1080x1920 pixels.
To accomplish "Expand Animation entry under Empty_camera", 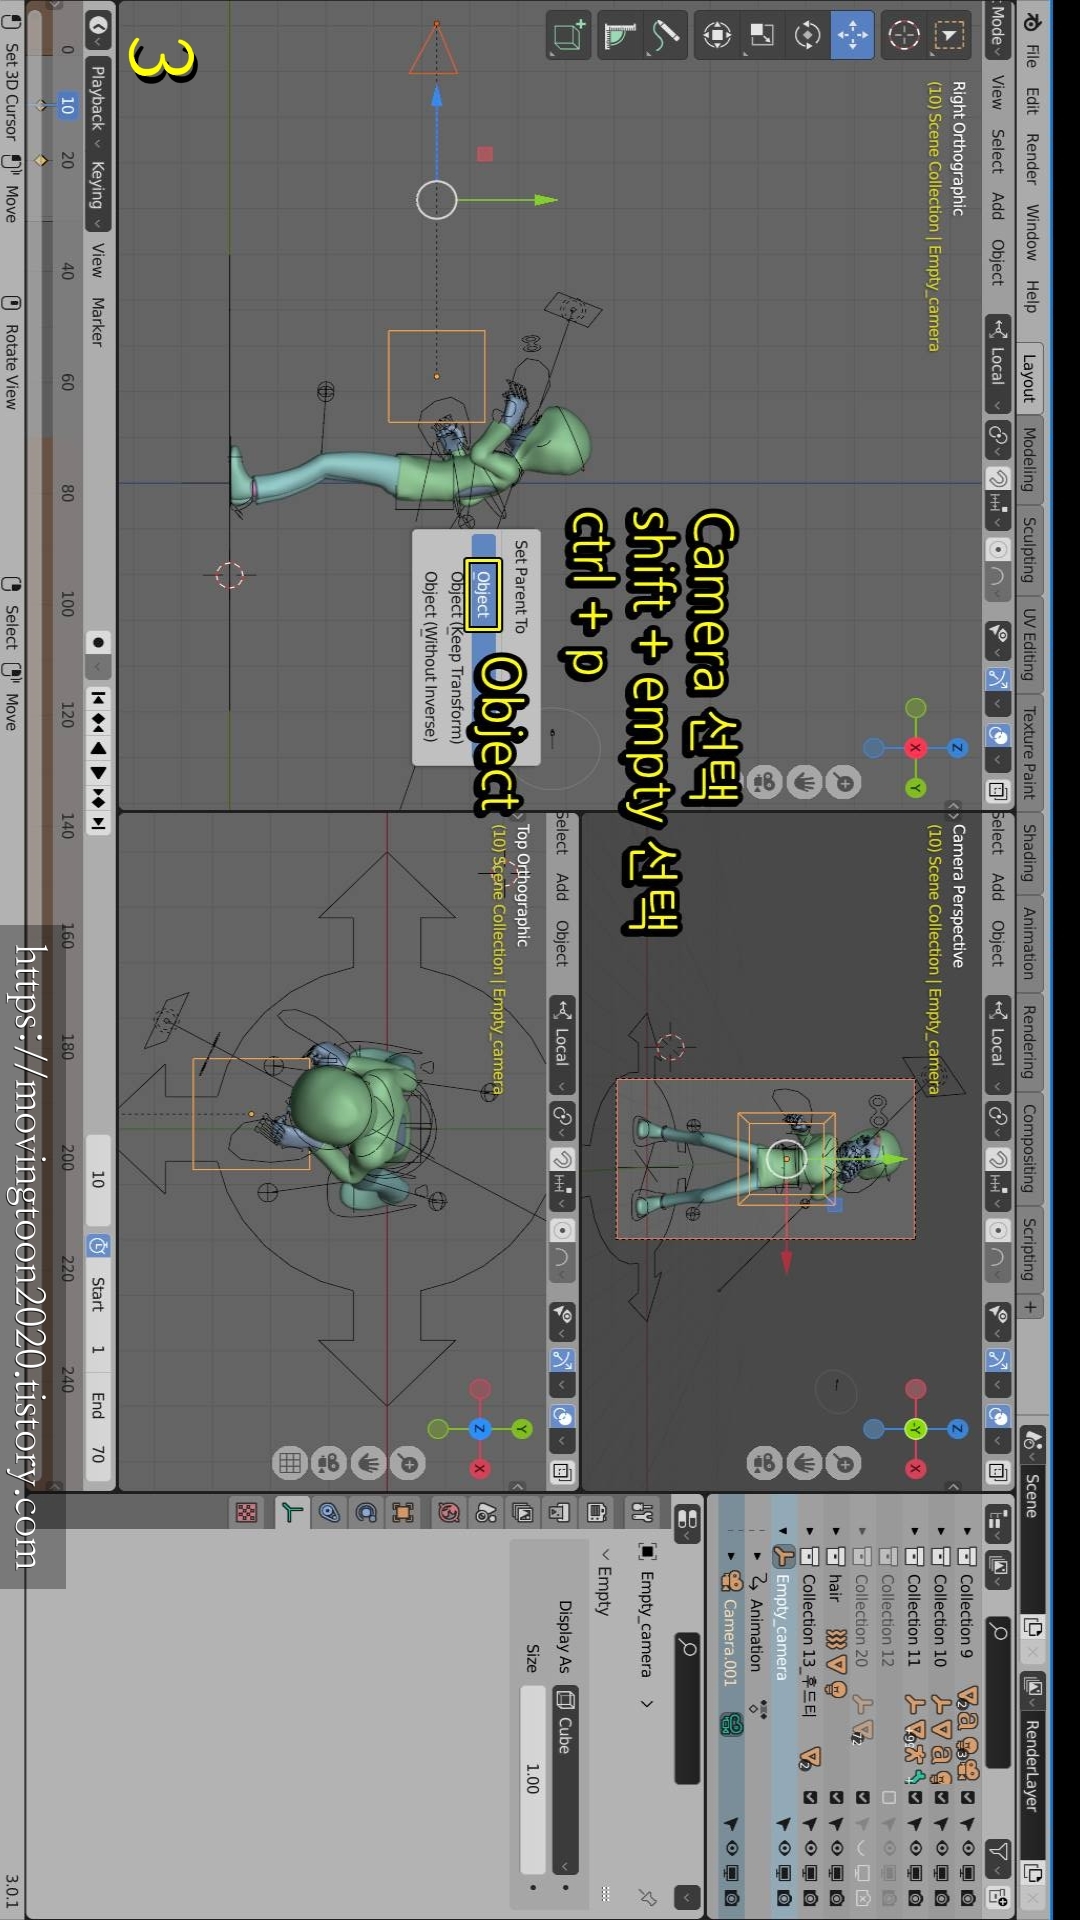I will coord(757,1556).
